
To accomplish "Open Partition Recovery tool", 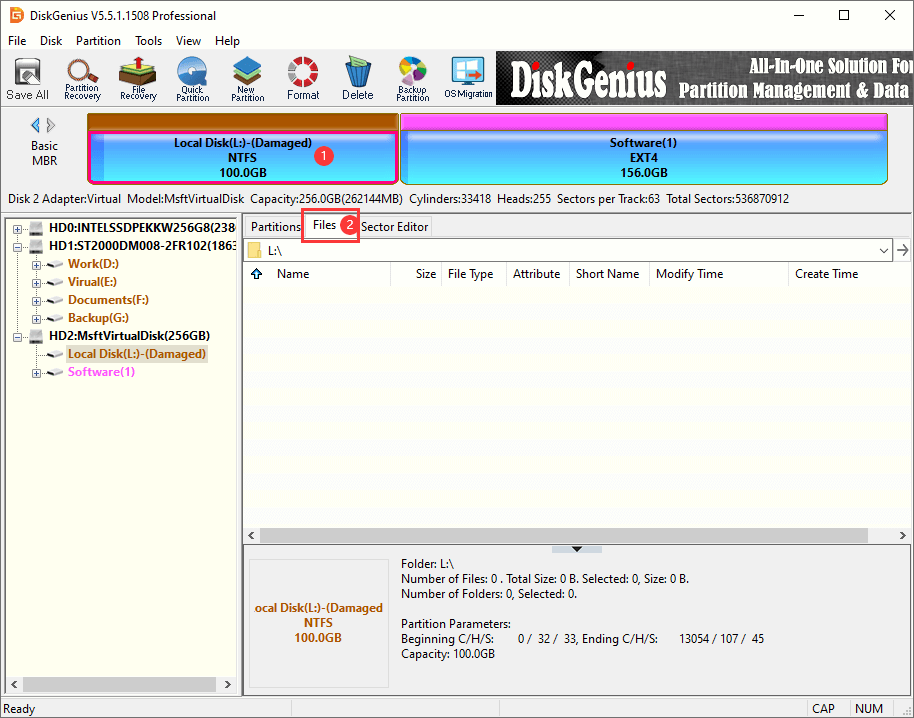I will pyautogui.click(x=82, y=79).
